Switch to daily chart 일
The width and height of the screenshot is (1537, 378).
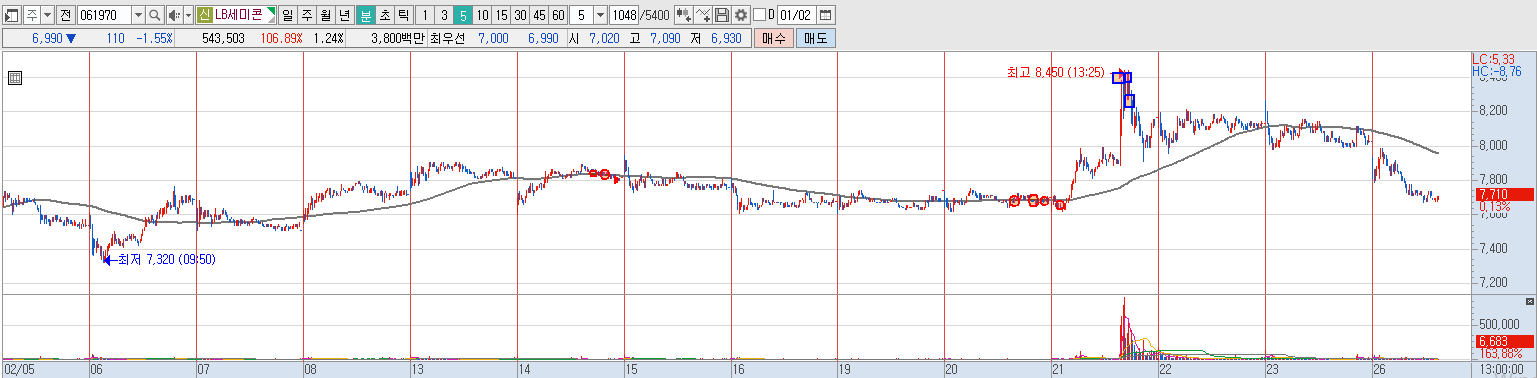[287, 15]
